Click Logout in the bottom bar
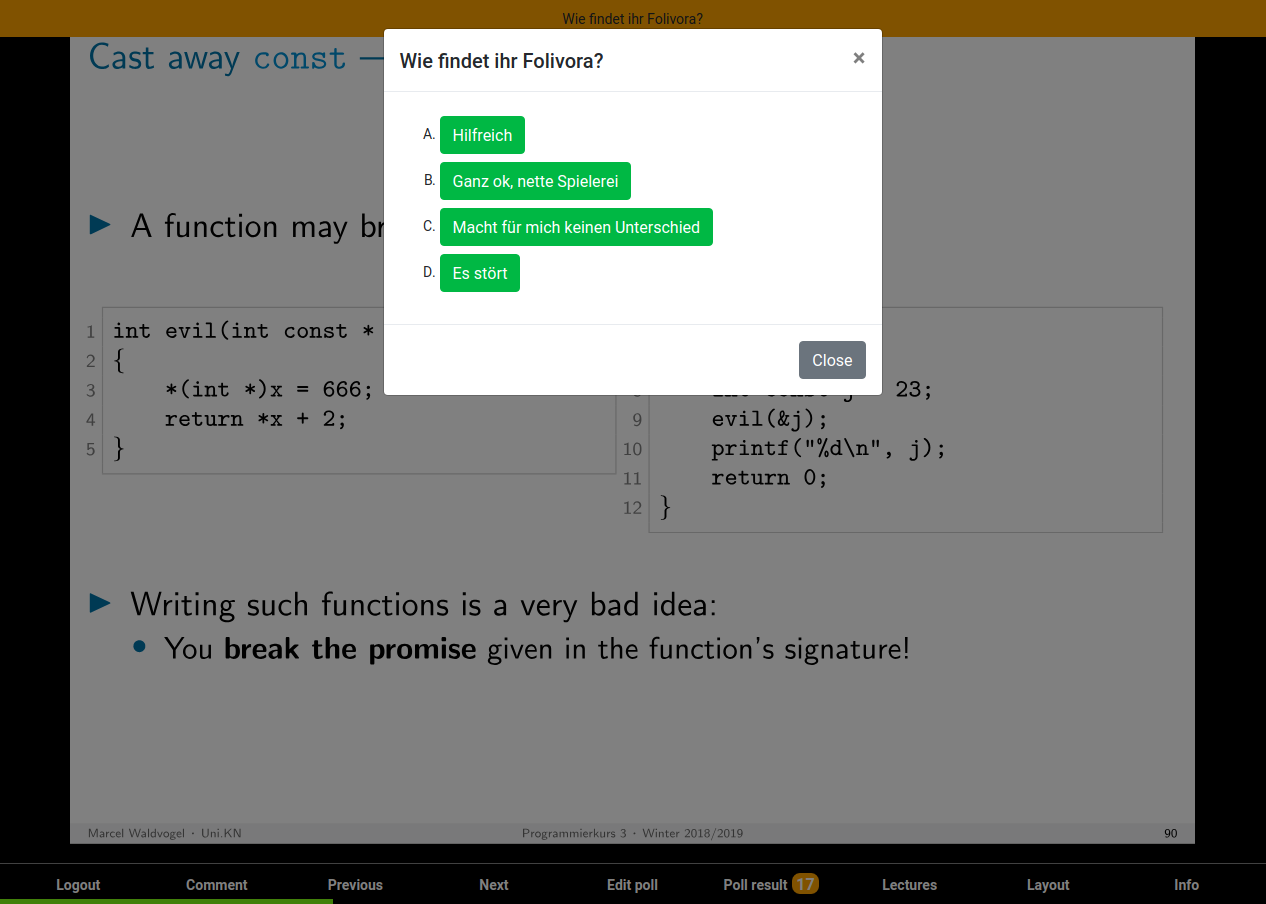The image size is (1266, 904). click(78, 884)
